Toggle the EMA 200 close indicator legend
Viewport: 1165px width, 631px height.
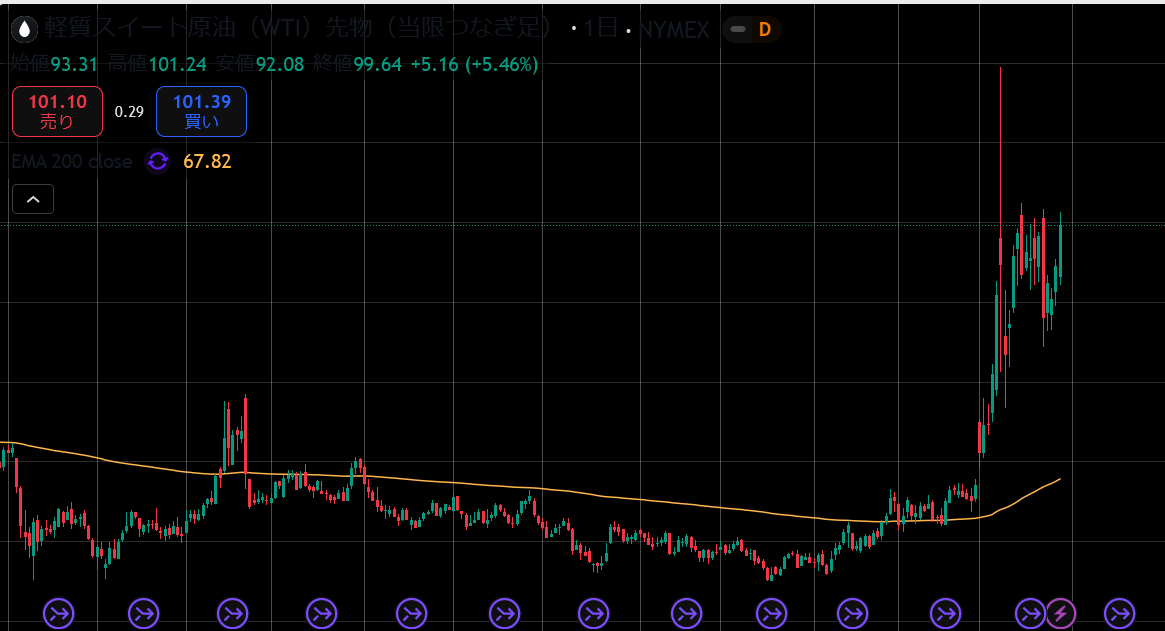72,161
